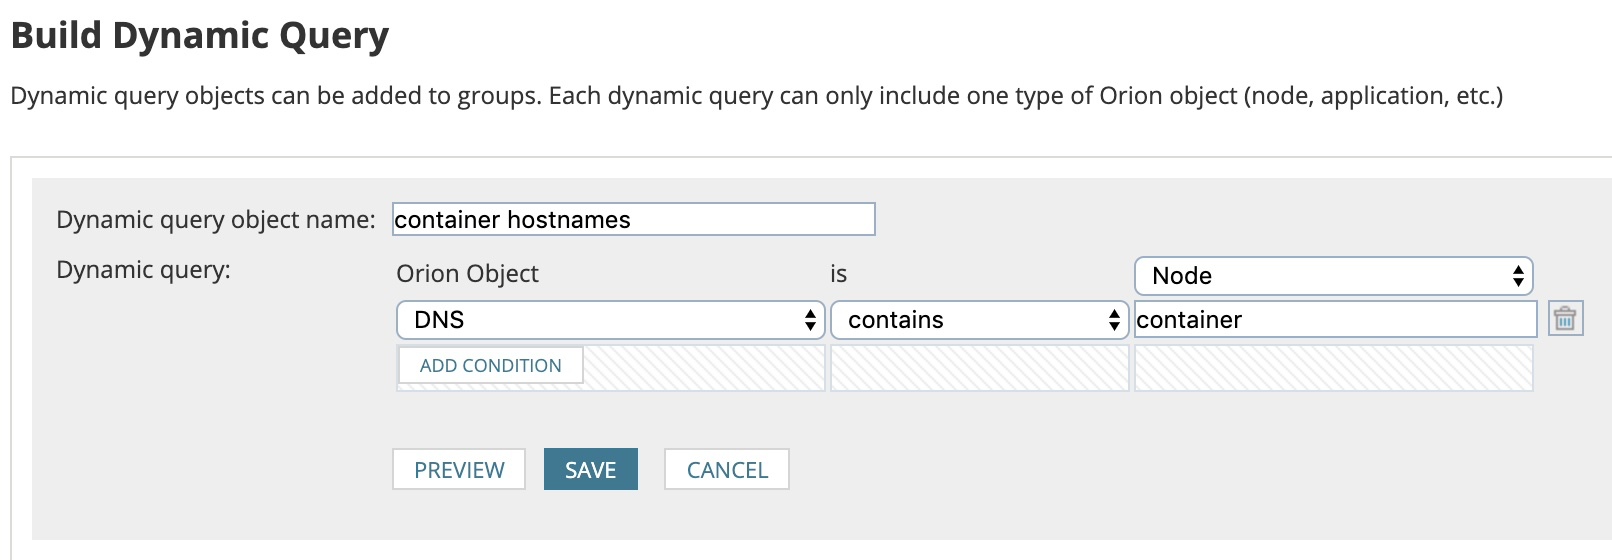Click empty hatched cell below 'container' value

[x=1333, y=367]
